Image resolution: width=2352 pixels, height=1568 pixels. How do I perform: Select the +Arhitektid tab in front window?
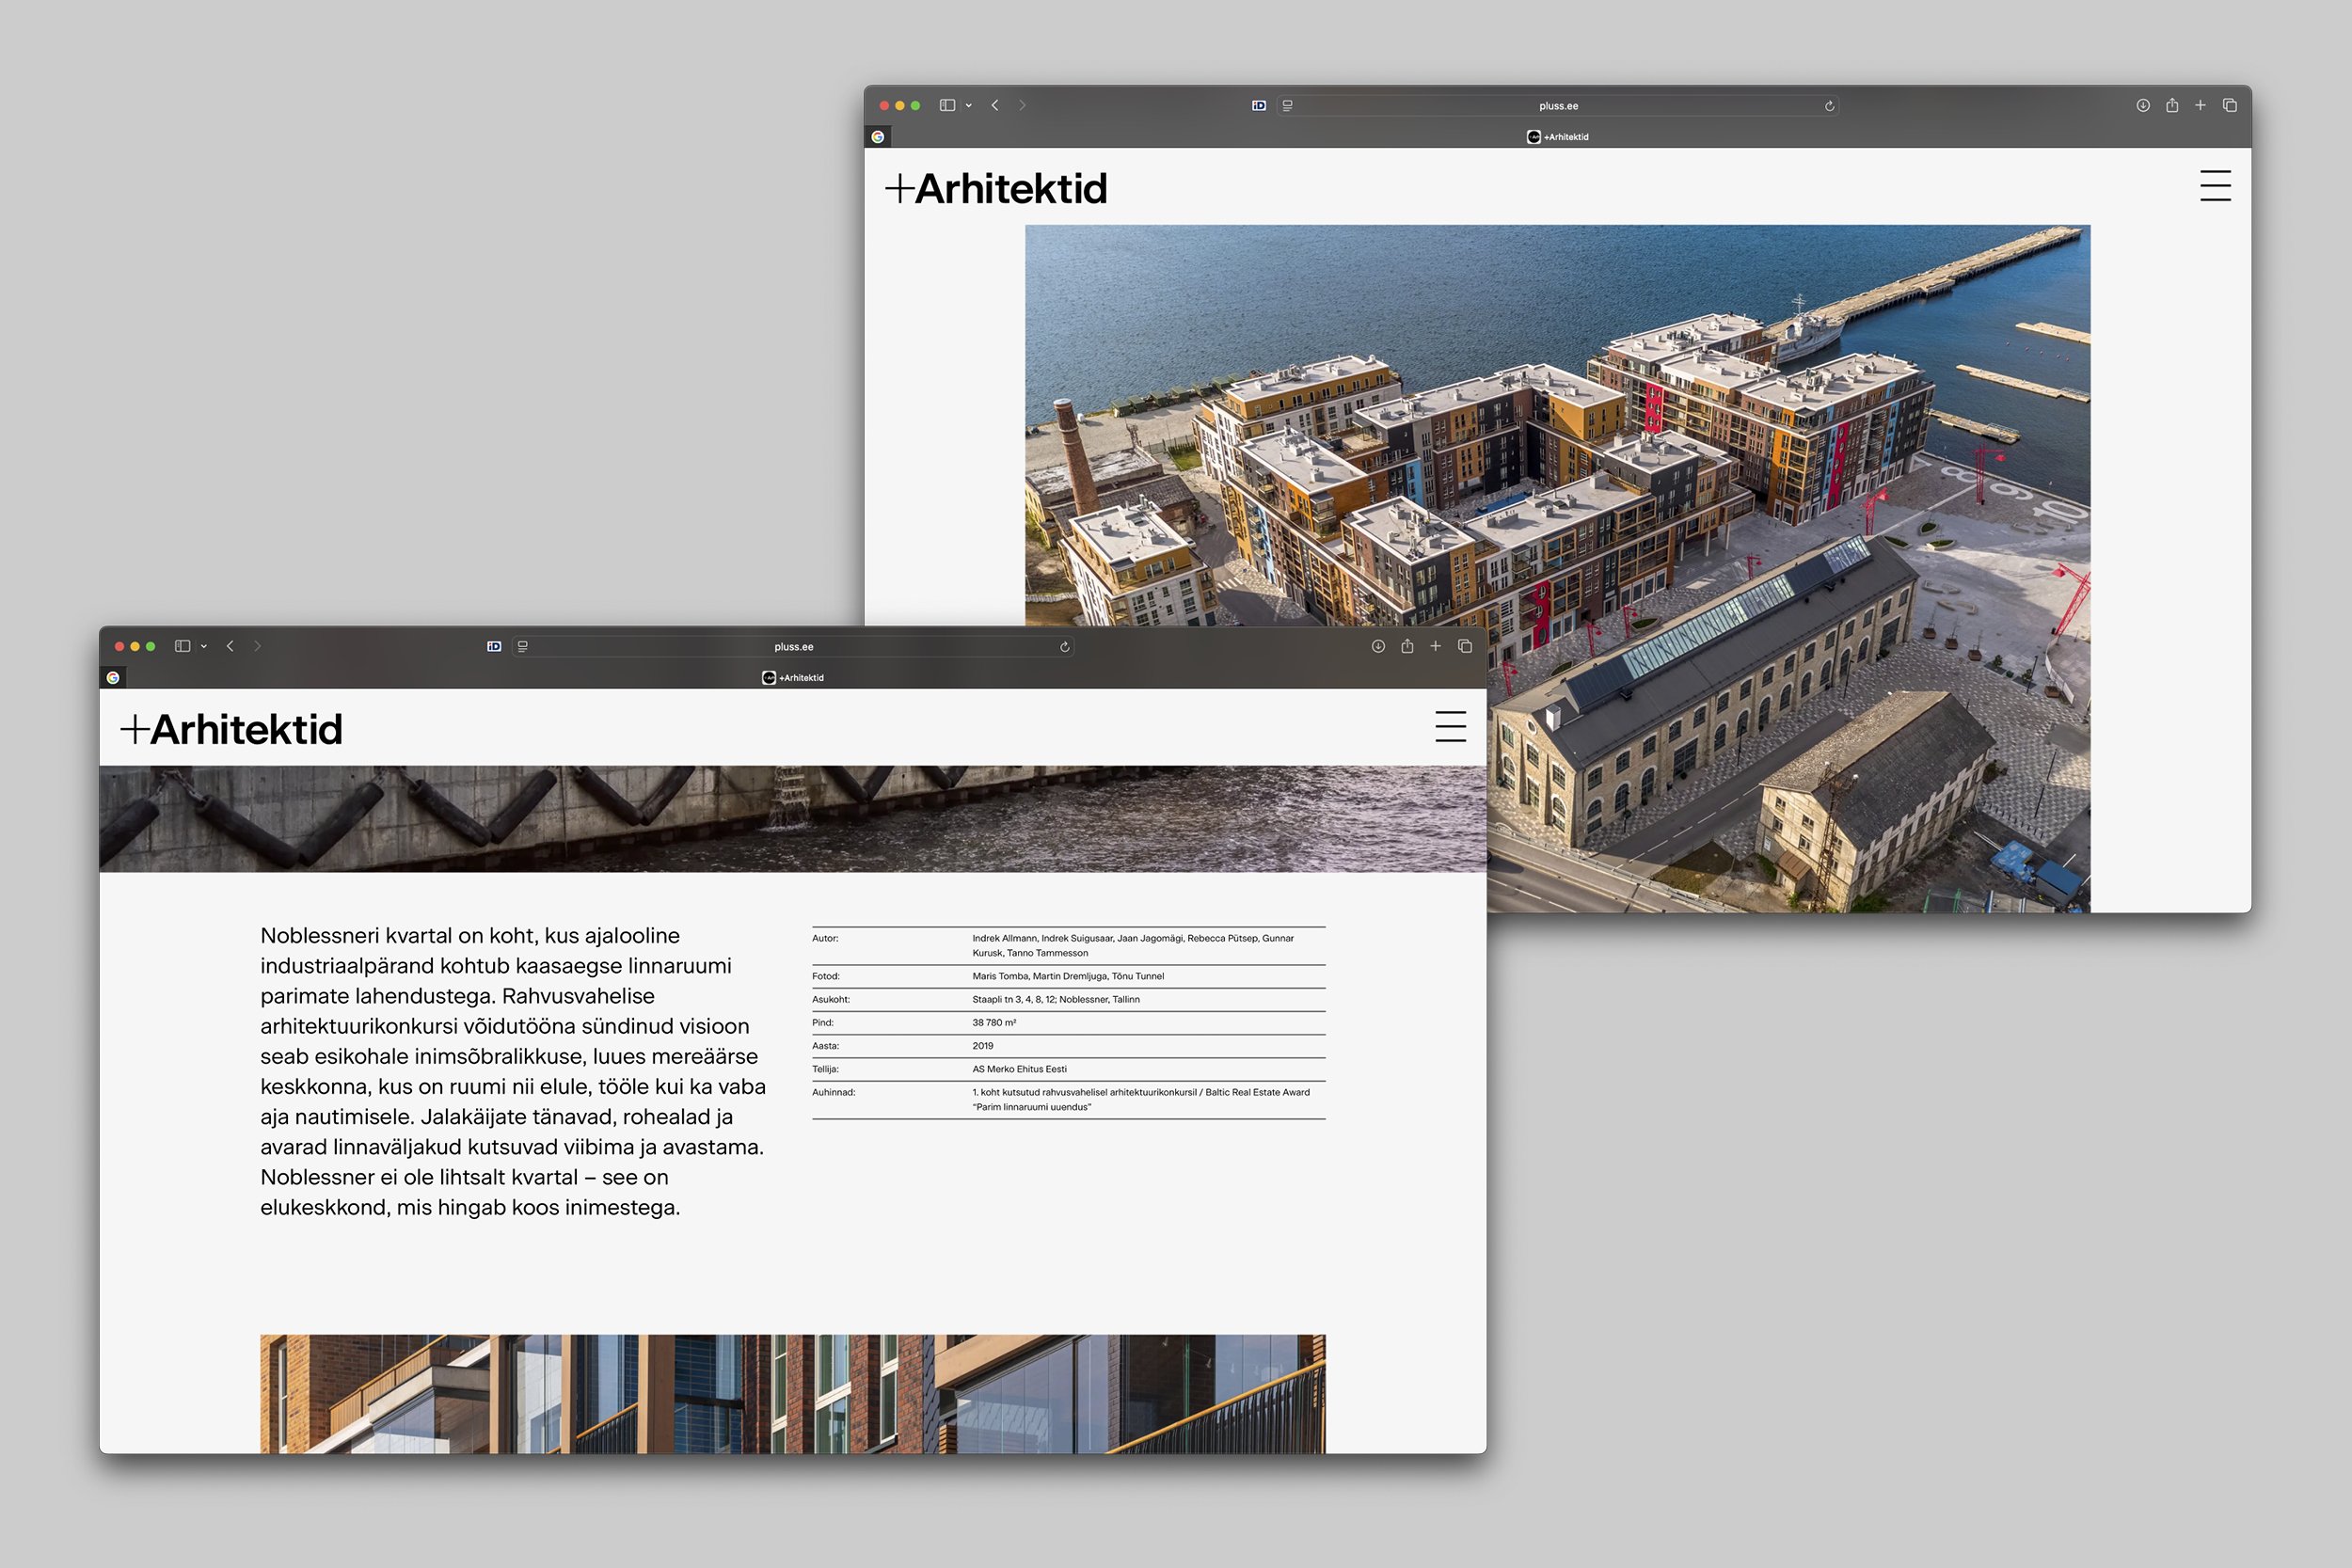click(793, 678)
